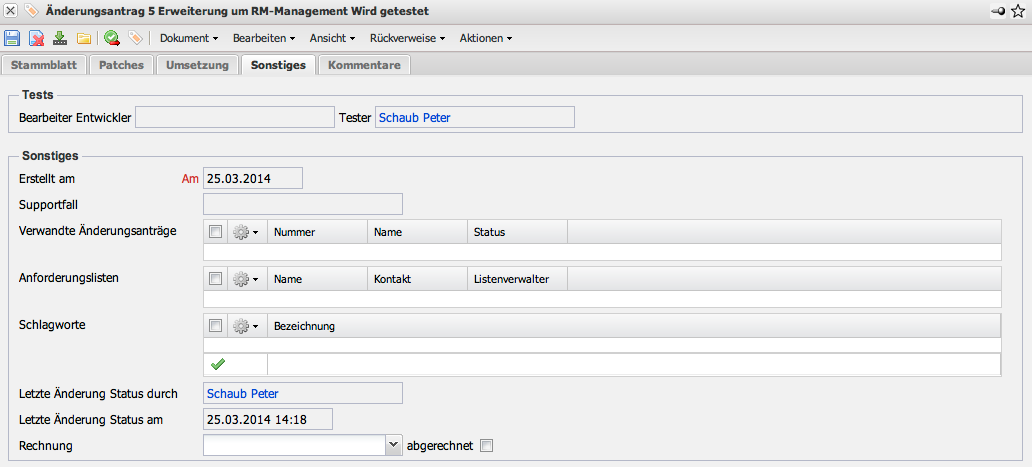Screen dimensions: 1032x467
Task: Open Schaub Peter link under Letzte Änderung
Action: click(x=243, y=393)
